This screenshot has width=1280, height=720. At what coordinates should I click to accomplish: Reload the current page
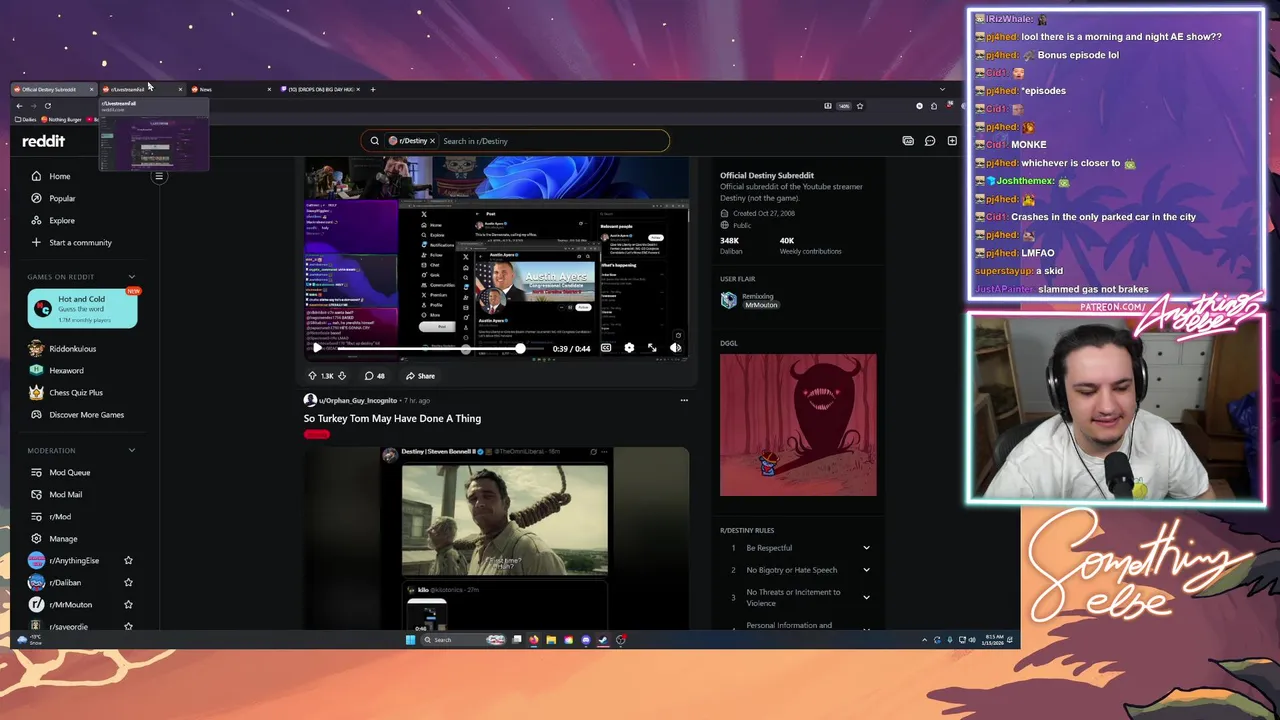coord(47,106)
